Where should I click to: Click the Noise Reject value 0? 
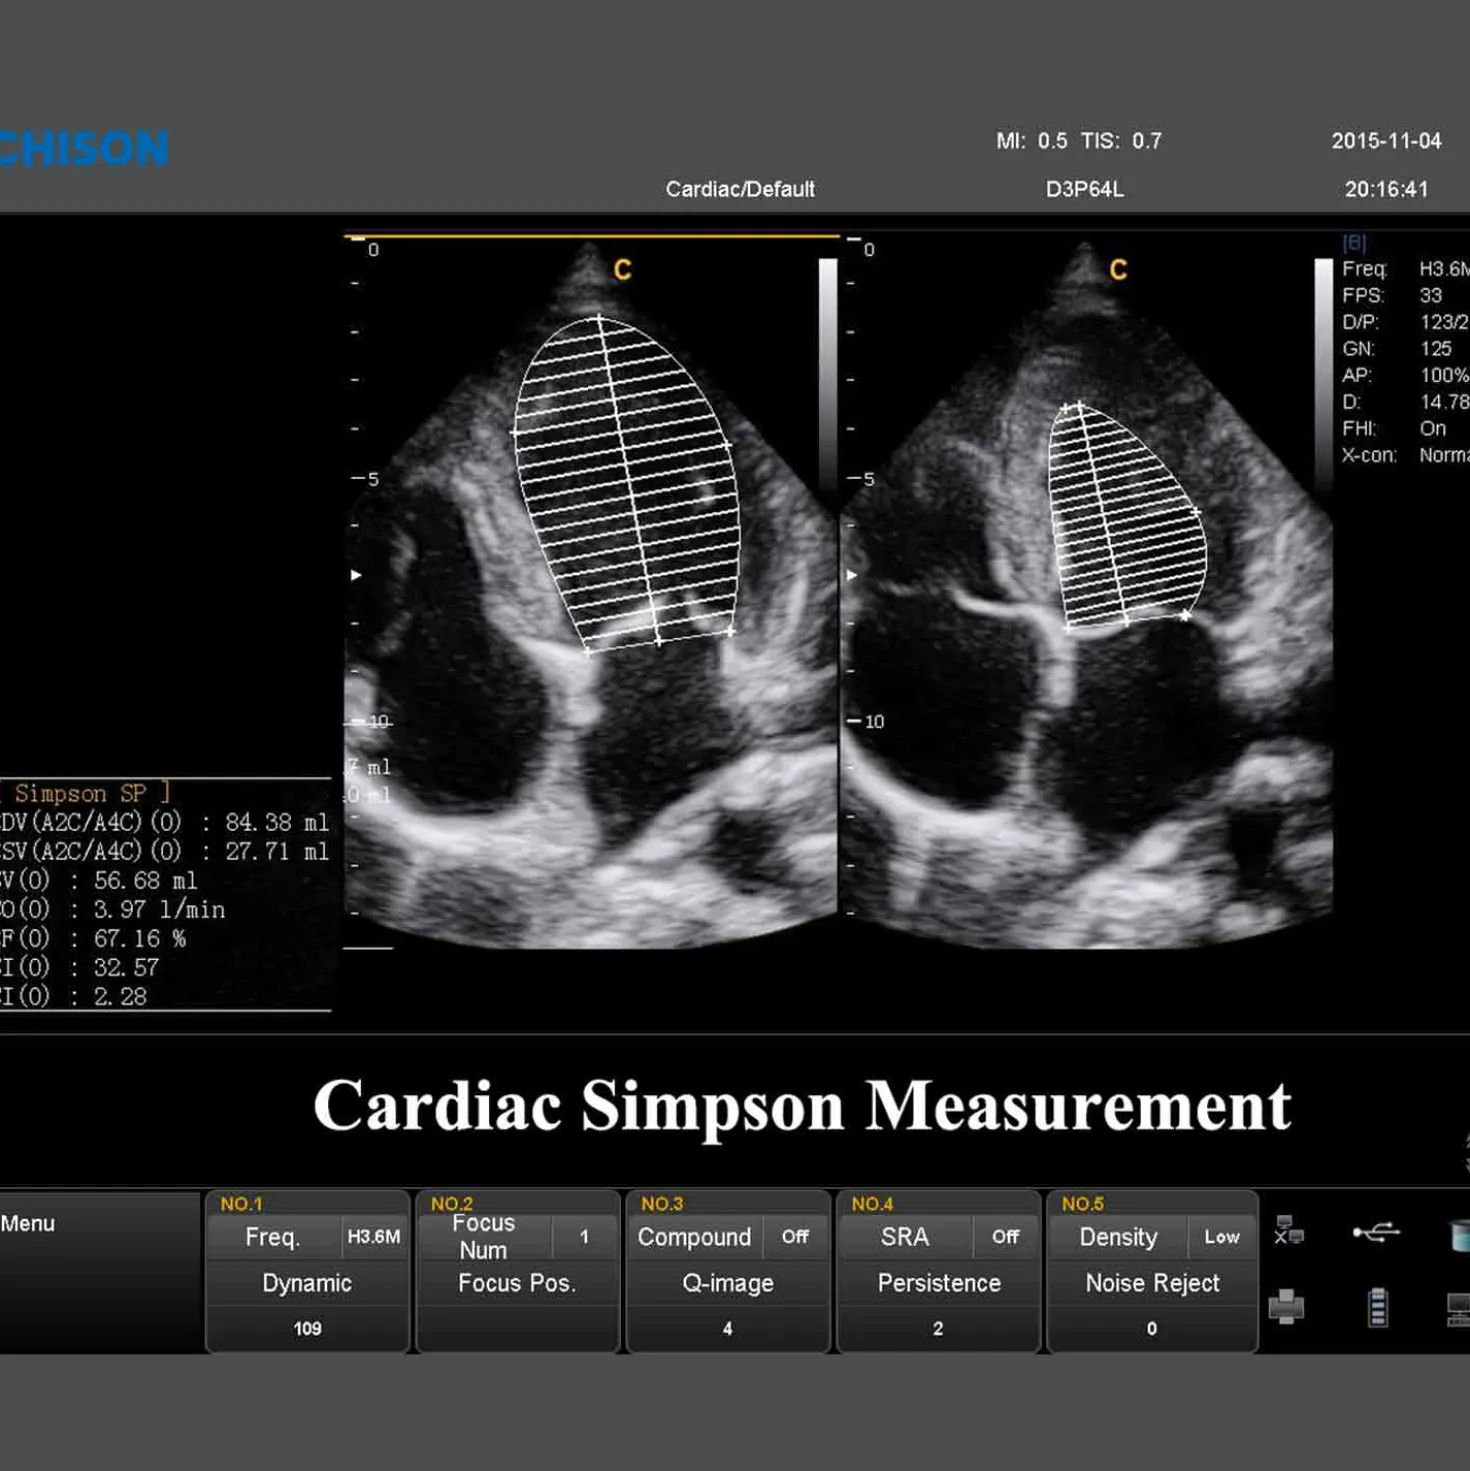[x=1152, y=1328]
